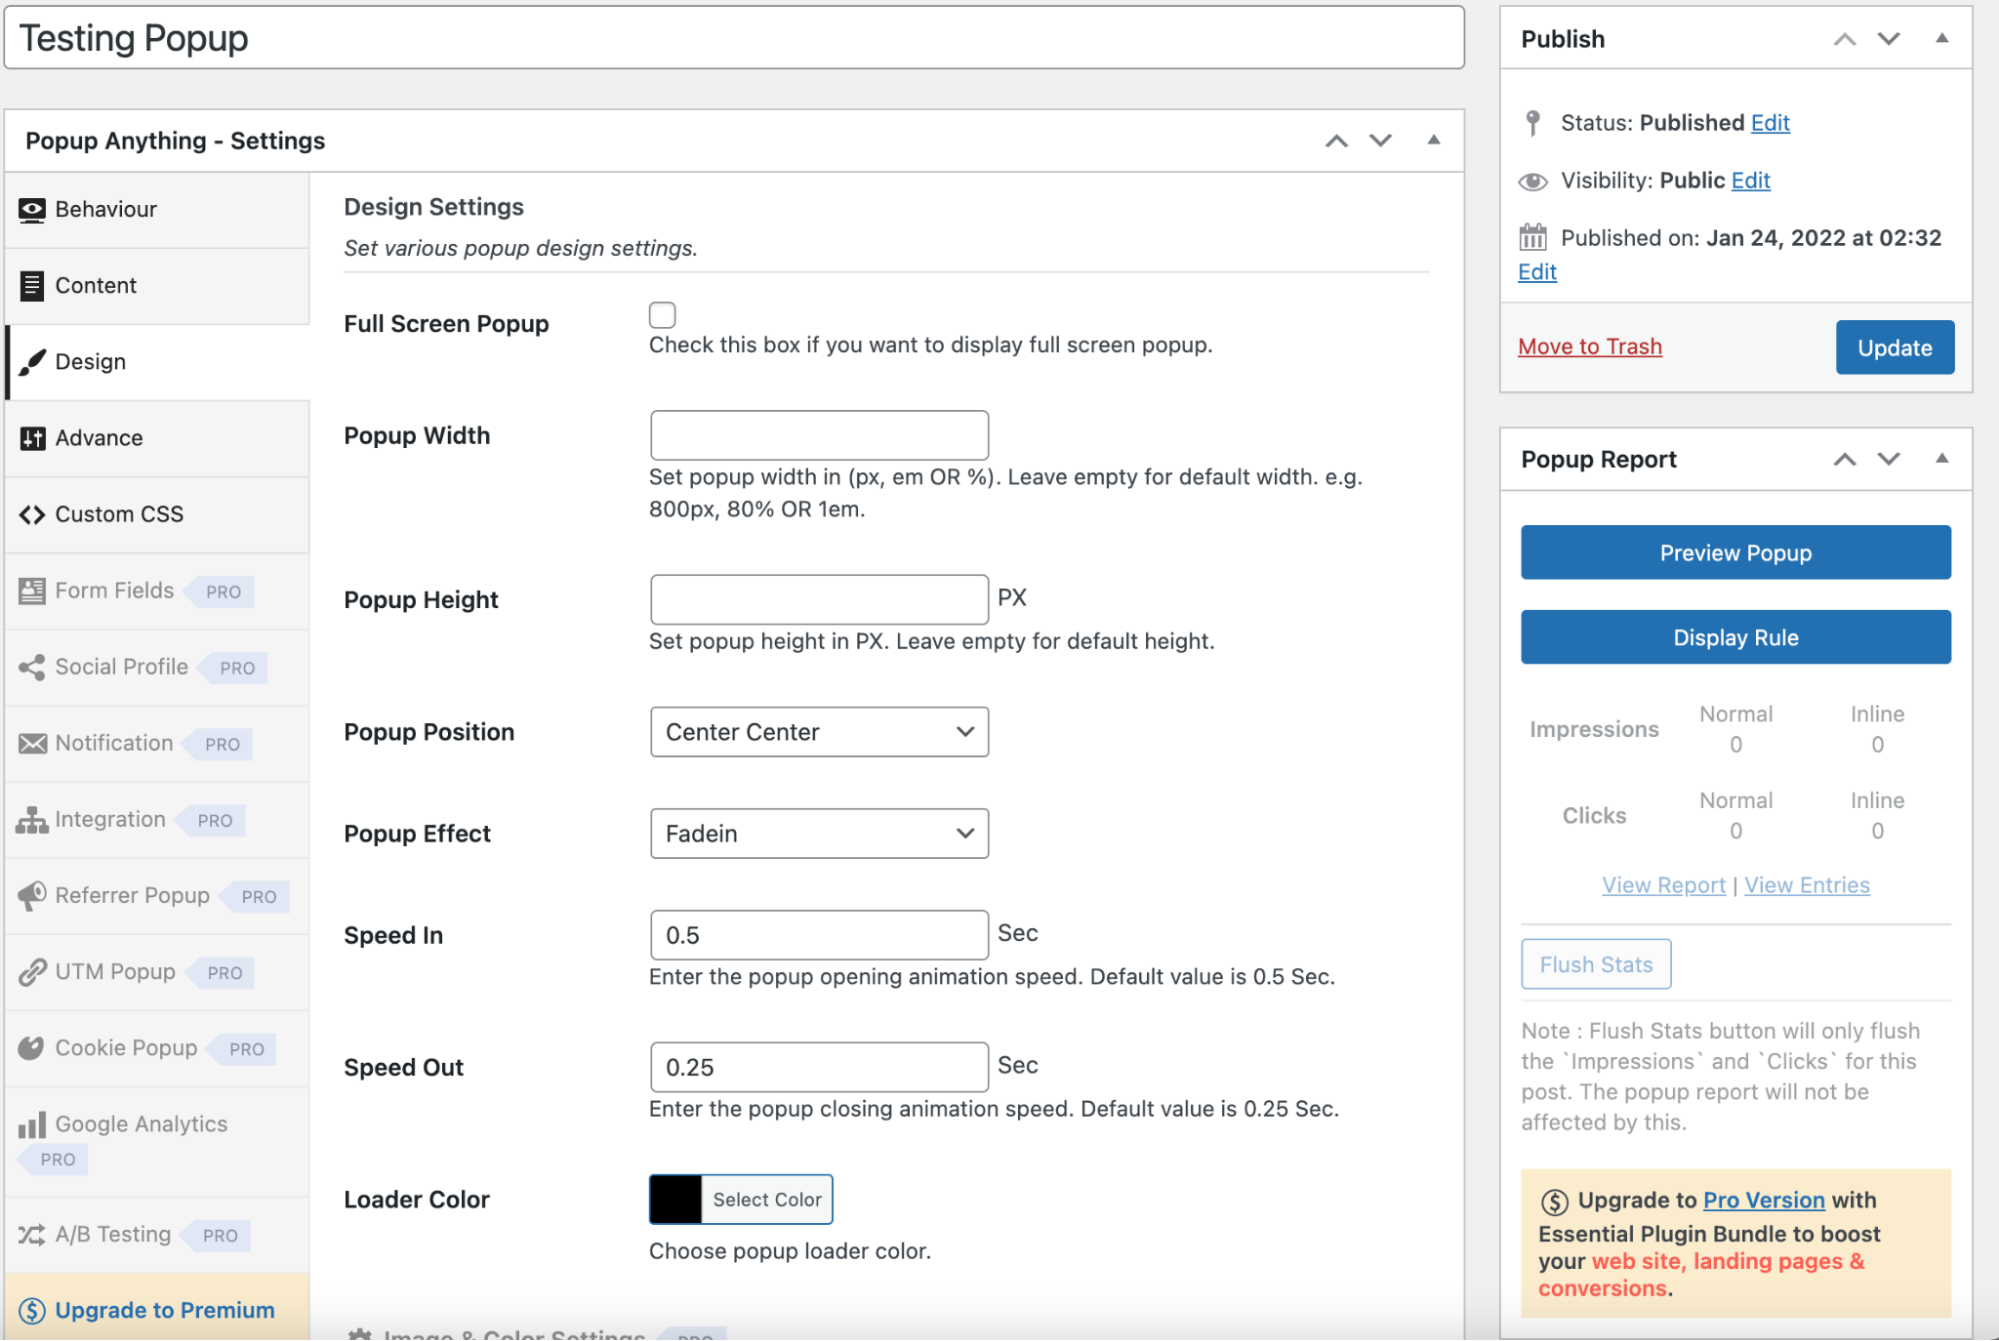Click the Behaviour monitor icon
The width and height of the screenshot is (1999, 1341).
click(32, 210)
